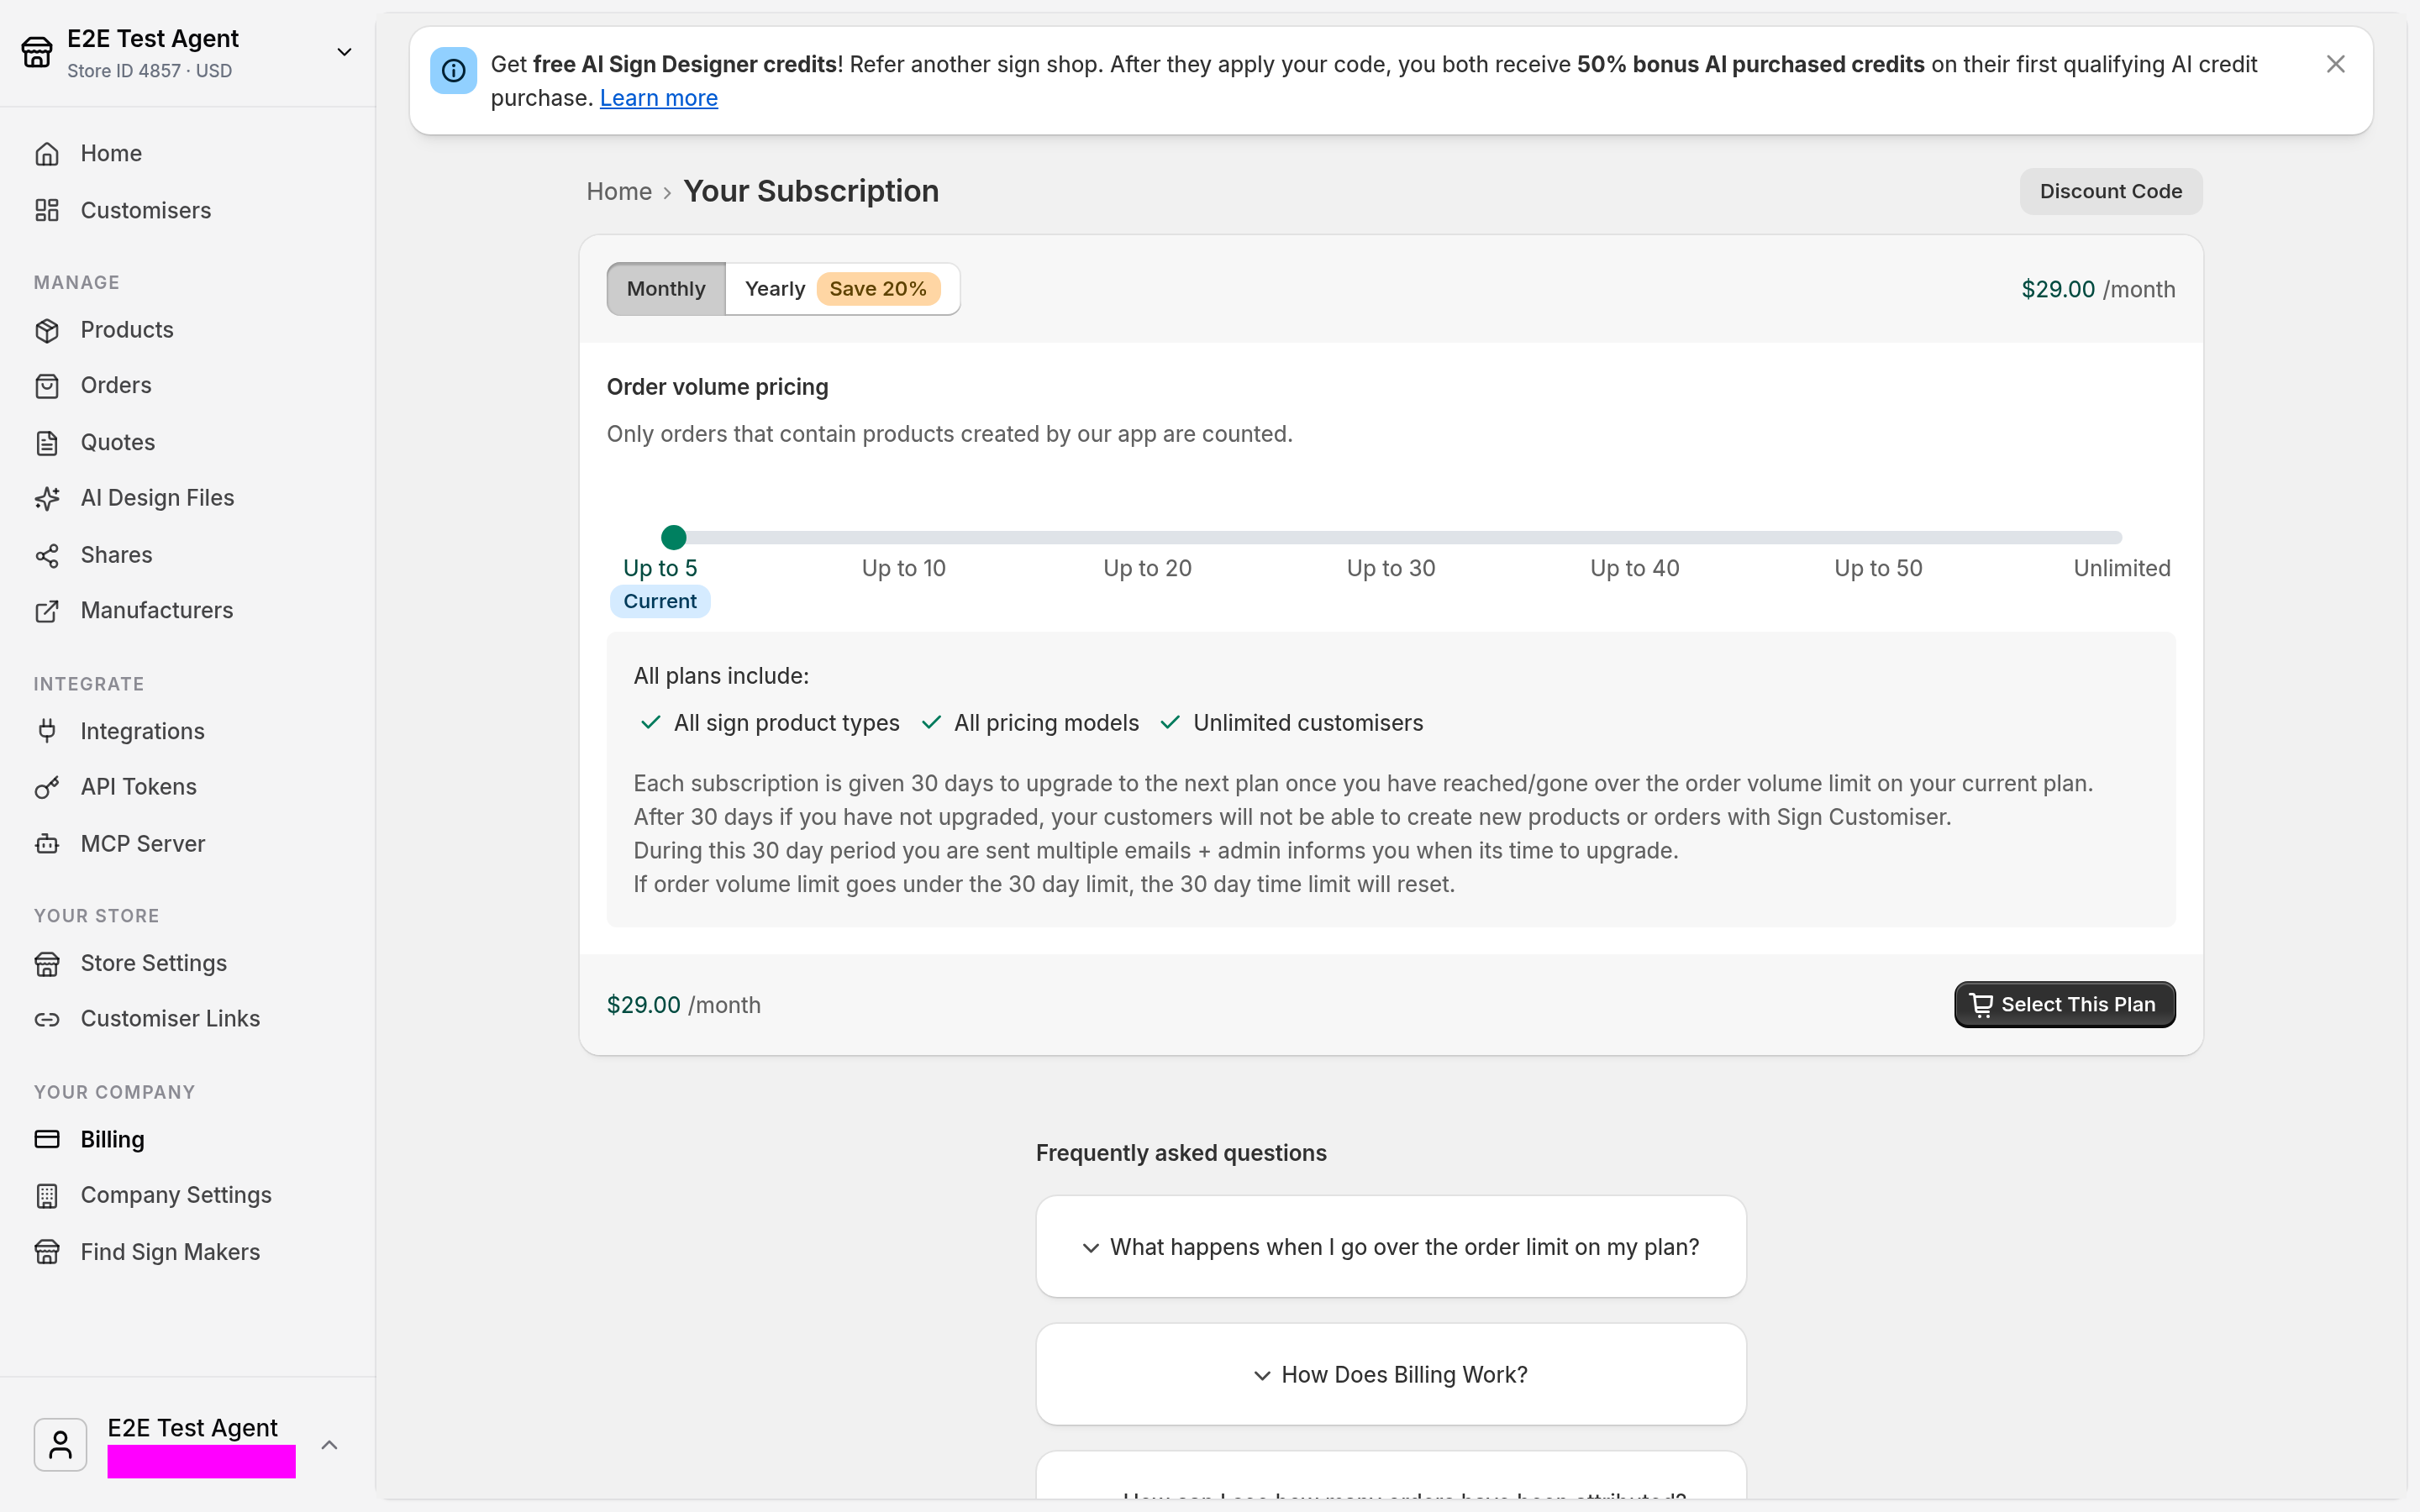The image size is (2420, 1512).
Task: Switch billing to Monthly
Action: coord(666,289)
